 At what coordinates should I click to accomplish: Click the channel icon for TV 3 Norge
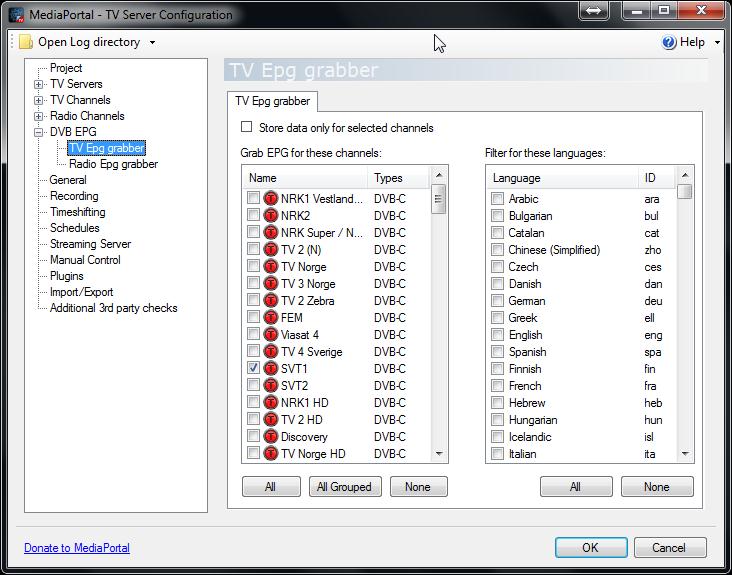[271, 283]
